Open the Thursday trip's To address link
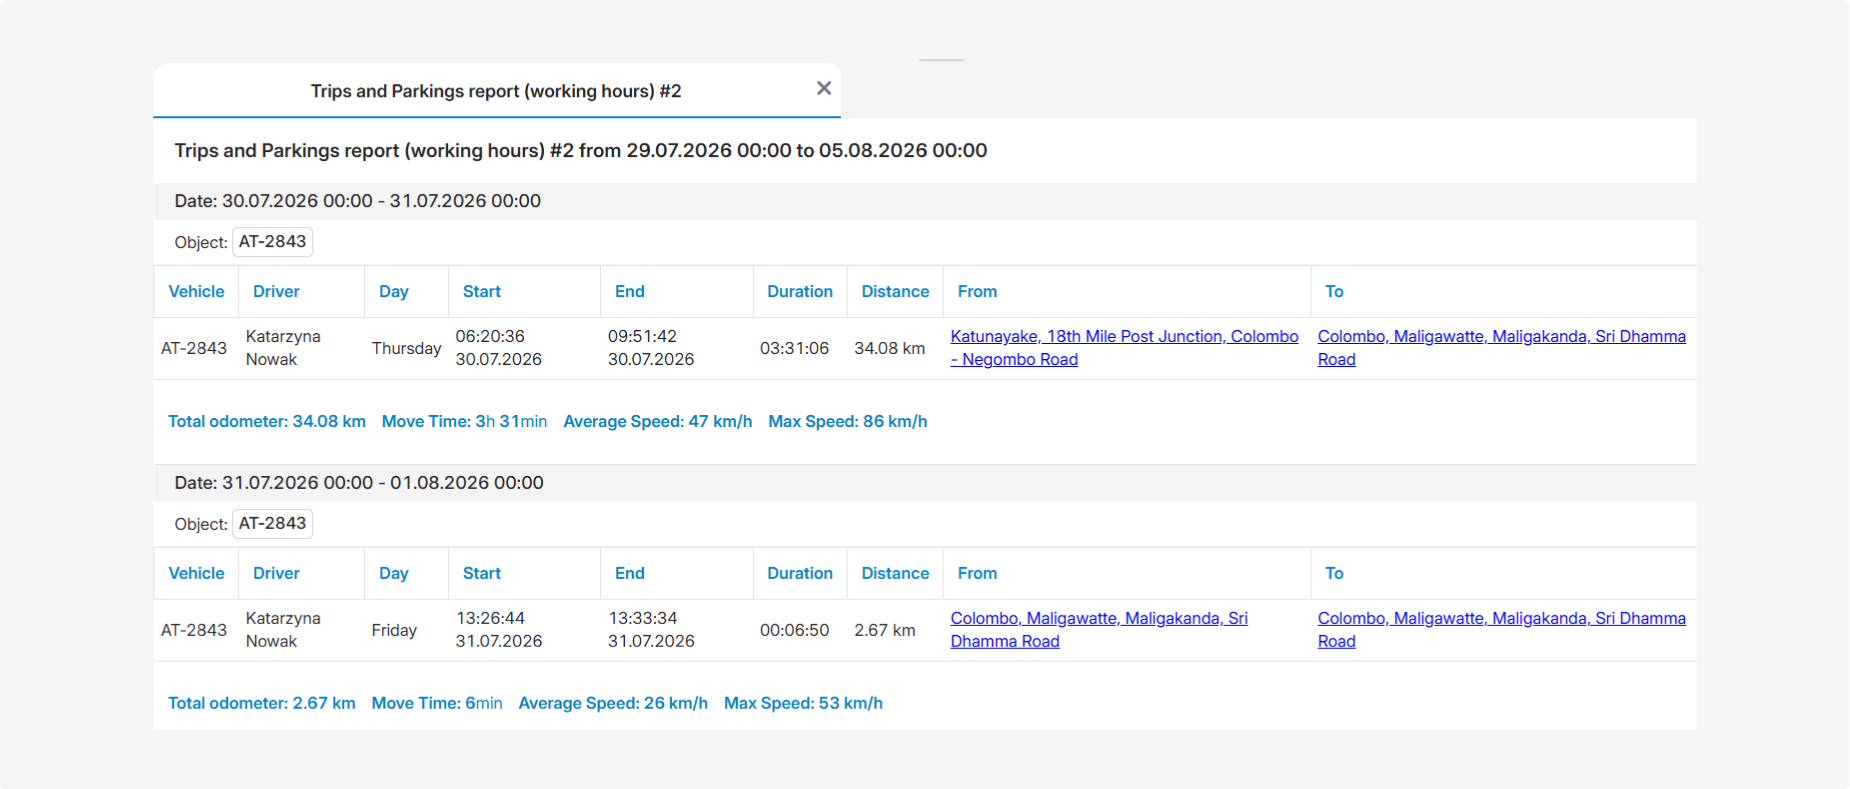 click(x=1501, y=348)
